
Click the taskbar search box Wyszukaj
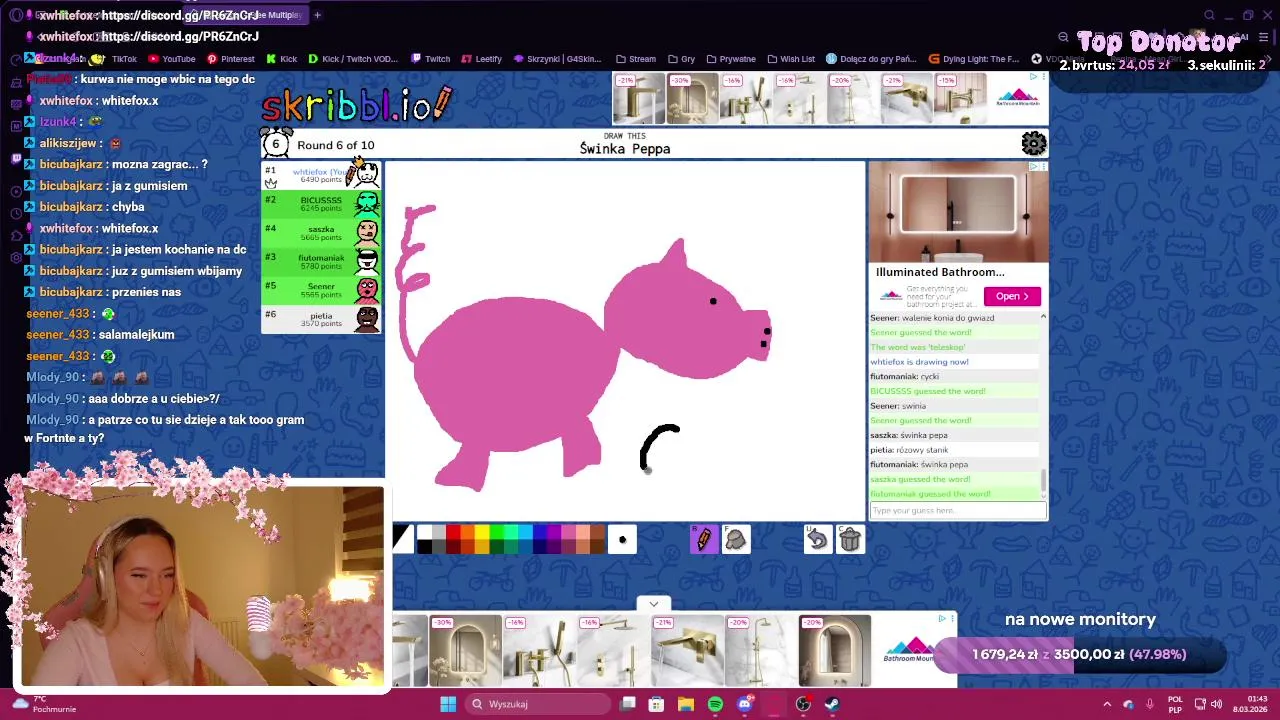(538, 704)
